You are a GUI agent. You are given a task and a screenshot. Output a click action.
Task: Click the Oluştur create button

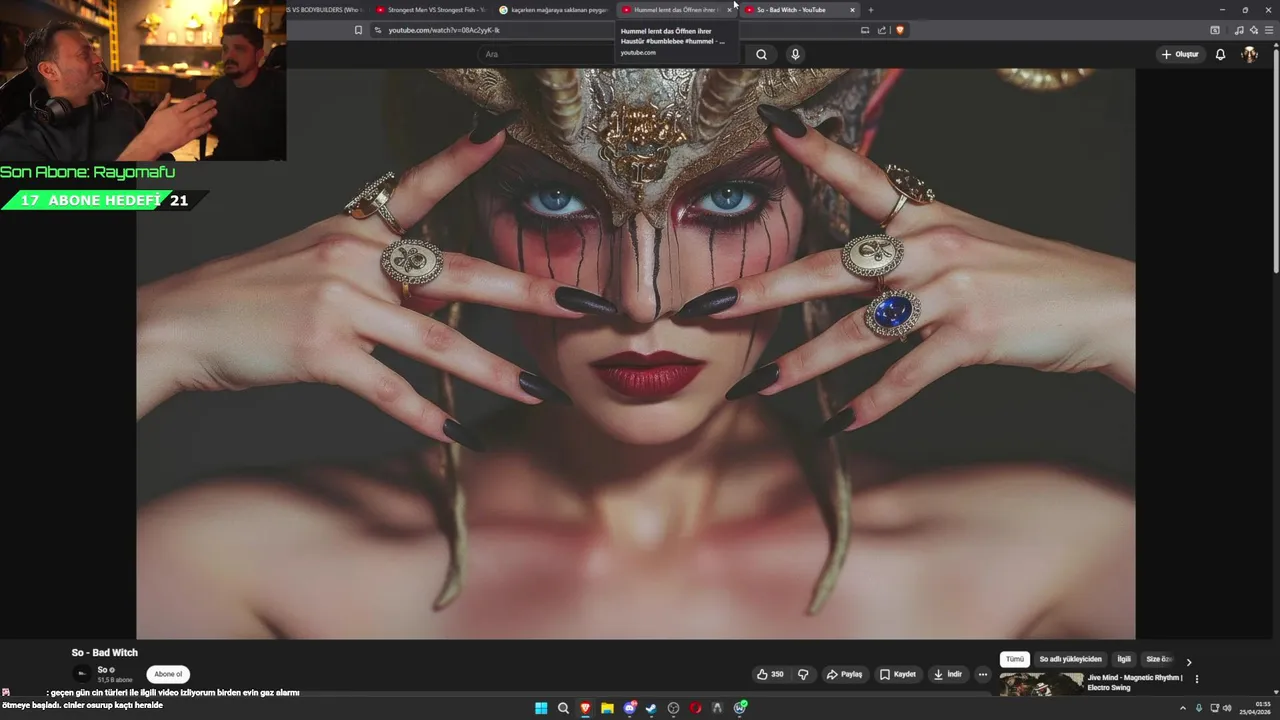pyautogui.click(x=1180, y=54)
